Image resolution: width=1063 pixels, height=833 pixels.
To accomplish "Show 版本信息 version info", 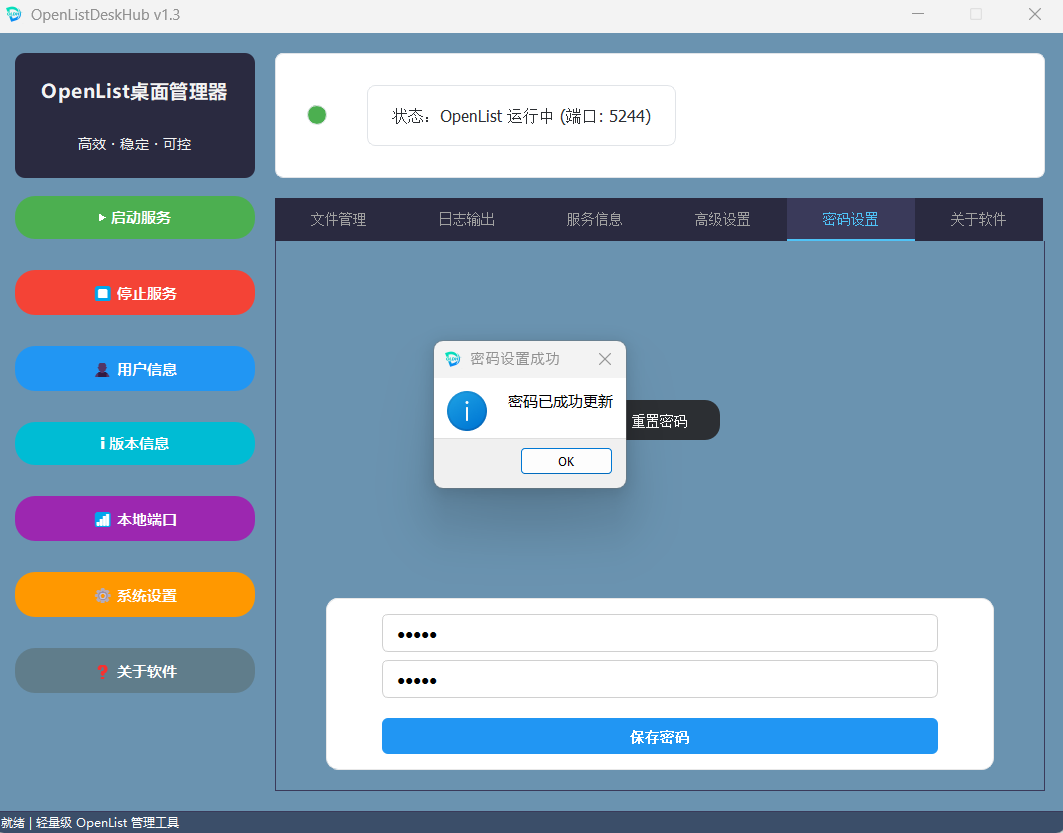I will [x=135, y=443].
